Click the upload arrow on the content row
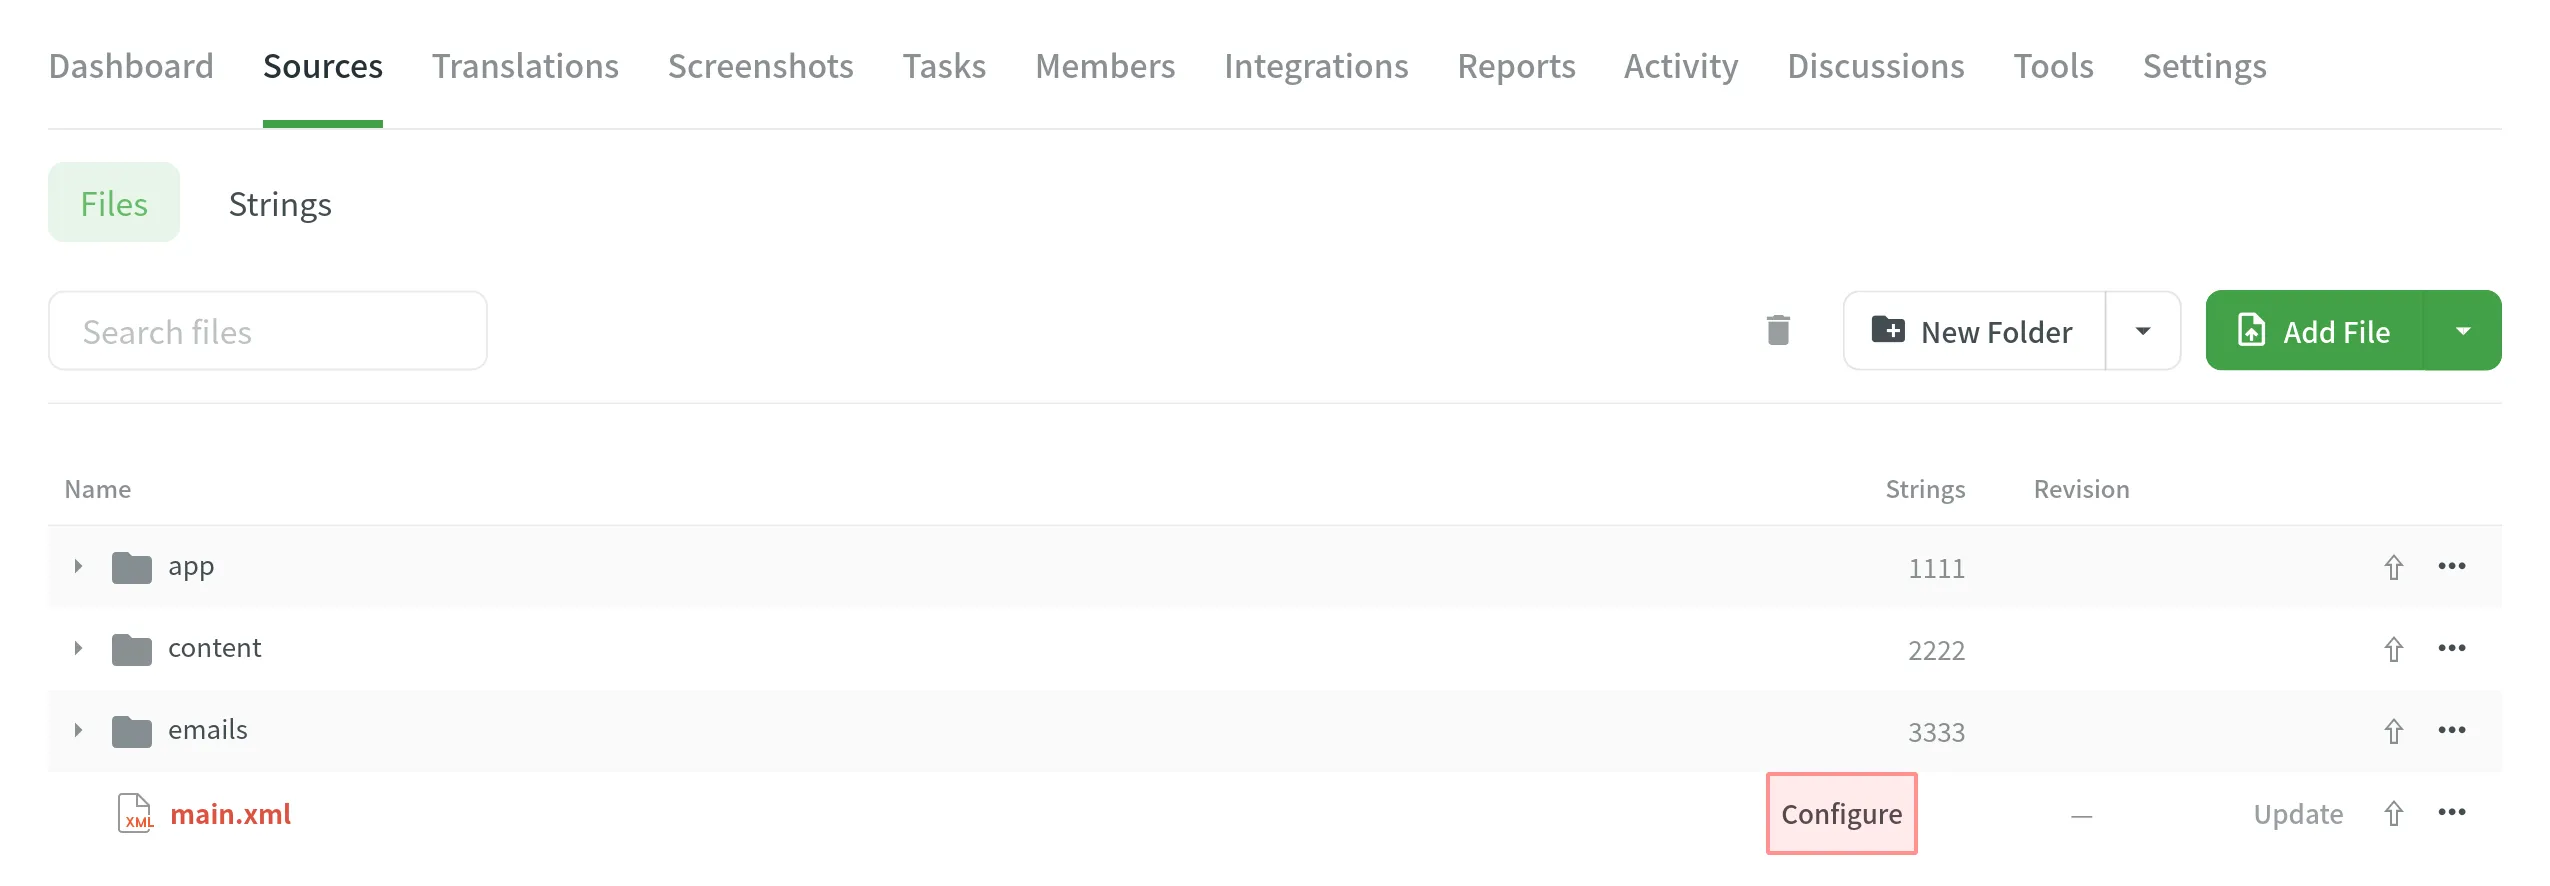The width and height of the screenshot is (2550, 886). [x=2394, y=648]
